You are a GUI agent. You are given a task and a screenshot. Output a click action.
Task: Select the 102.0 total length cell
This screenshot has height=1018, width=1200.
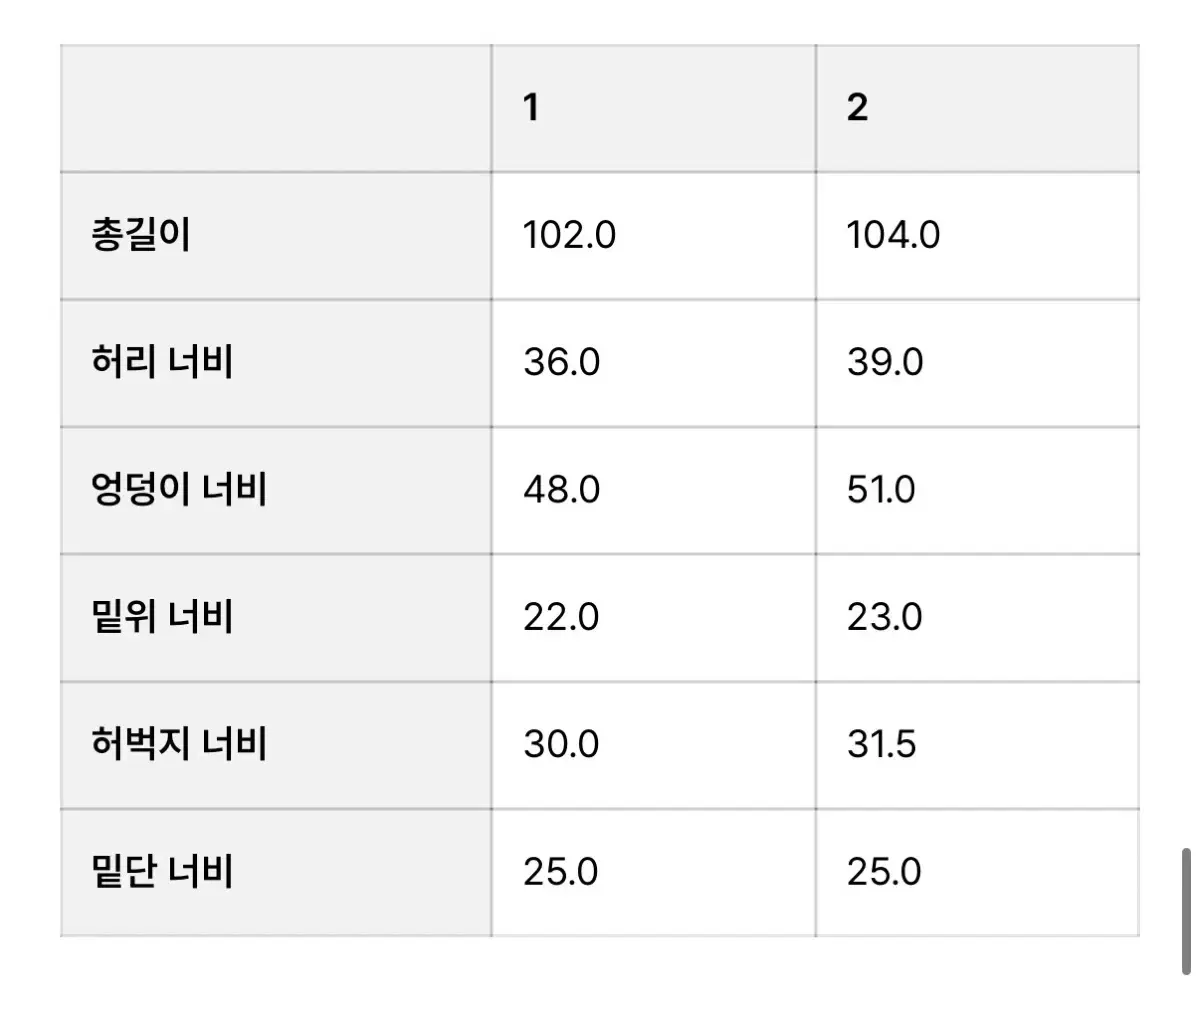[653, 236]
